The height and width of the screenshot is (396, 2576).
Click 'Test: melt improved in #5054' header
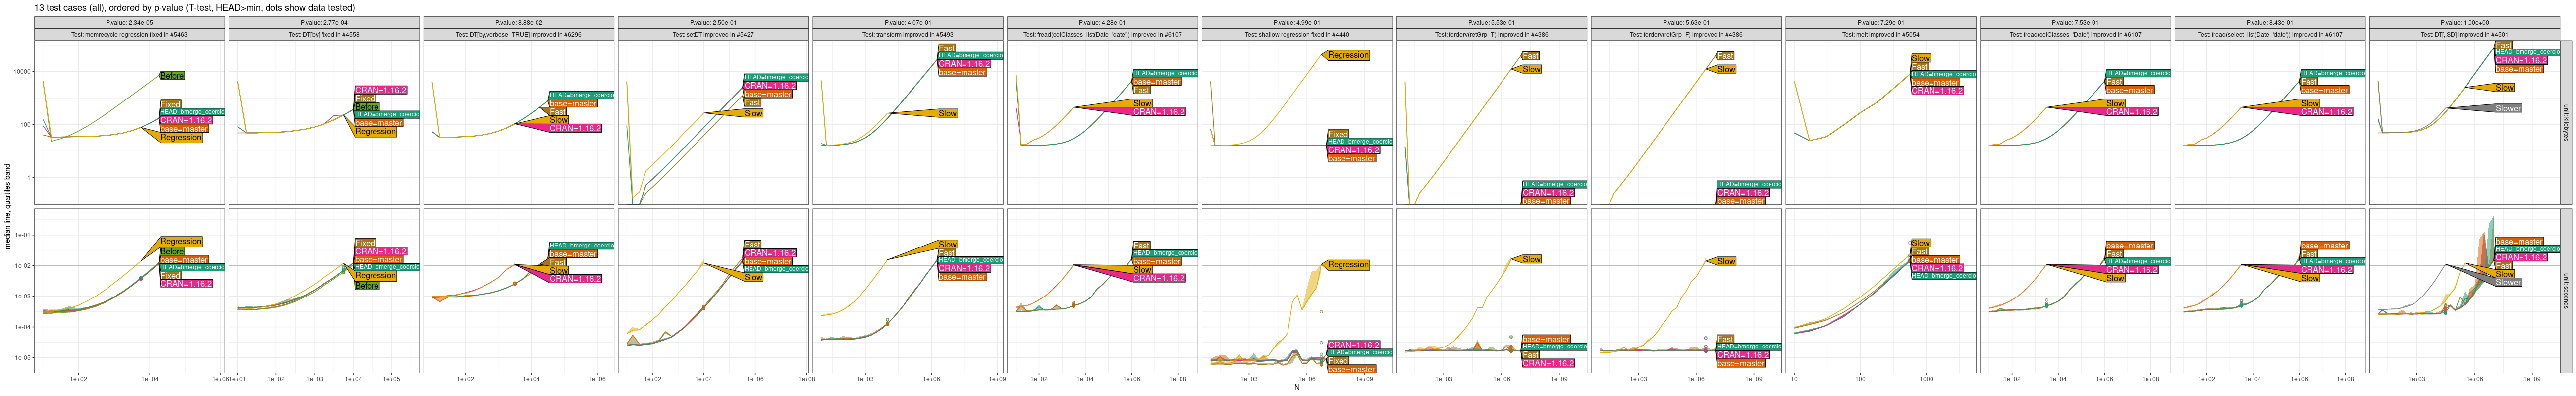[1880, 34]
